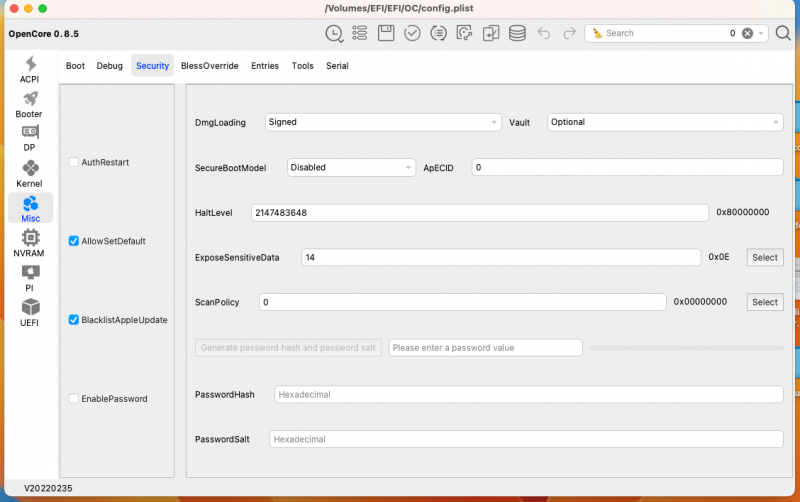Image resolution: width=800 pixels, height=502 pixels.
Task: Open the SecureBootModel dropdown
Action: tap(351, 167)
